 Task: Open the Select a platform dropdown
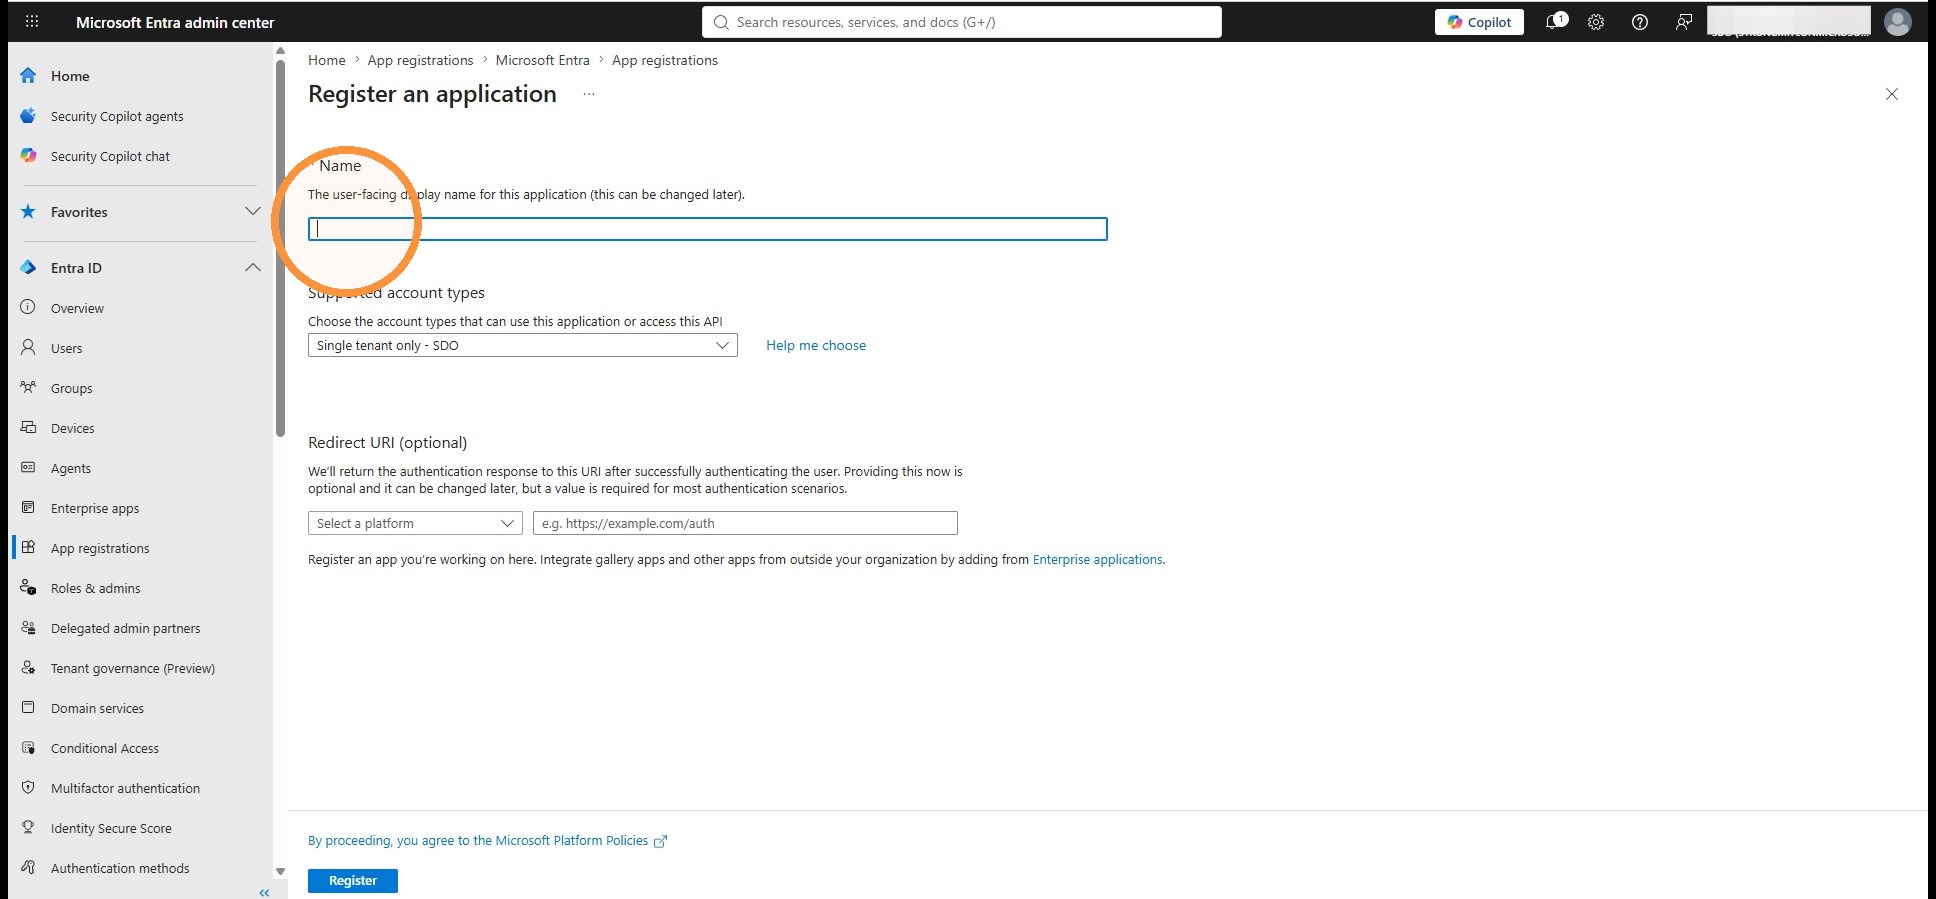click(x=415, y=523)
